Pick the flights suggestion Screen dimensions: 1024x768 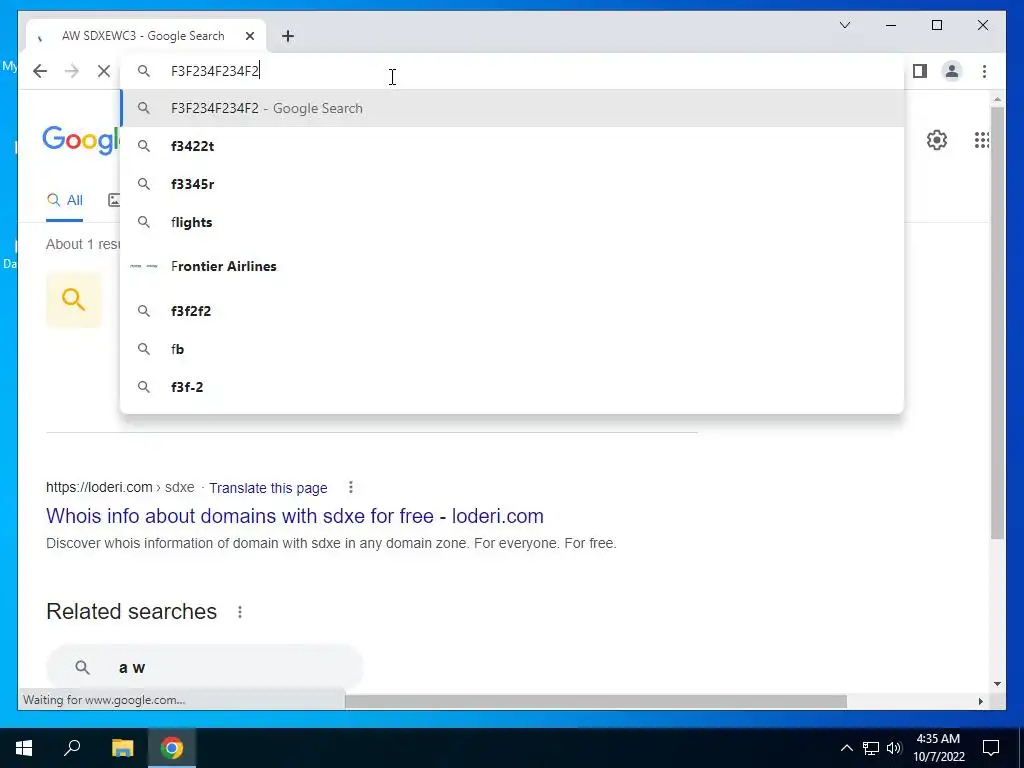513,222
